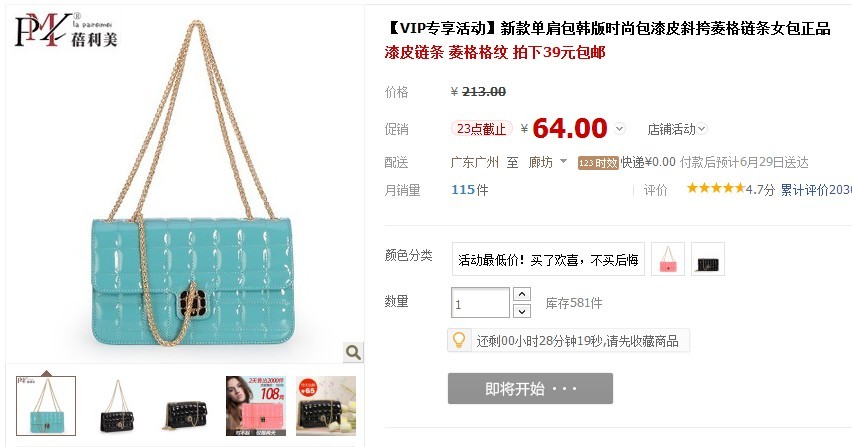Select the pink bag color option
Image resolution: width=852 pixels, height=447 pixels.
[x=667, y=259]
